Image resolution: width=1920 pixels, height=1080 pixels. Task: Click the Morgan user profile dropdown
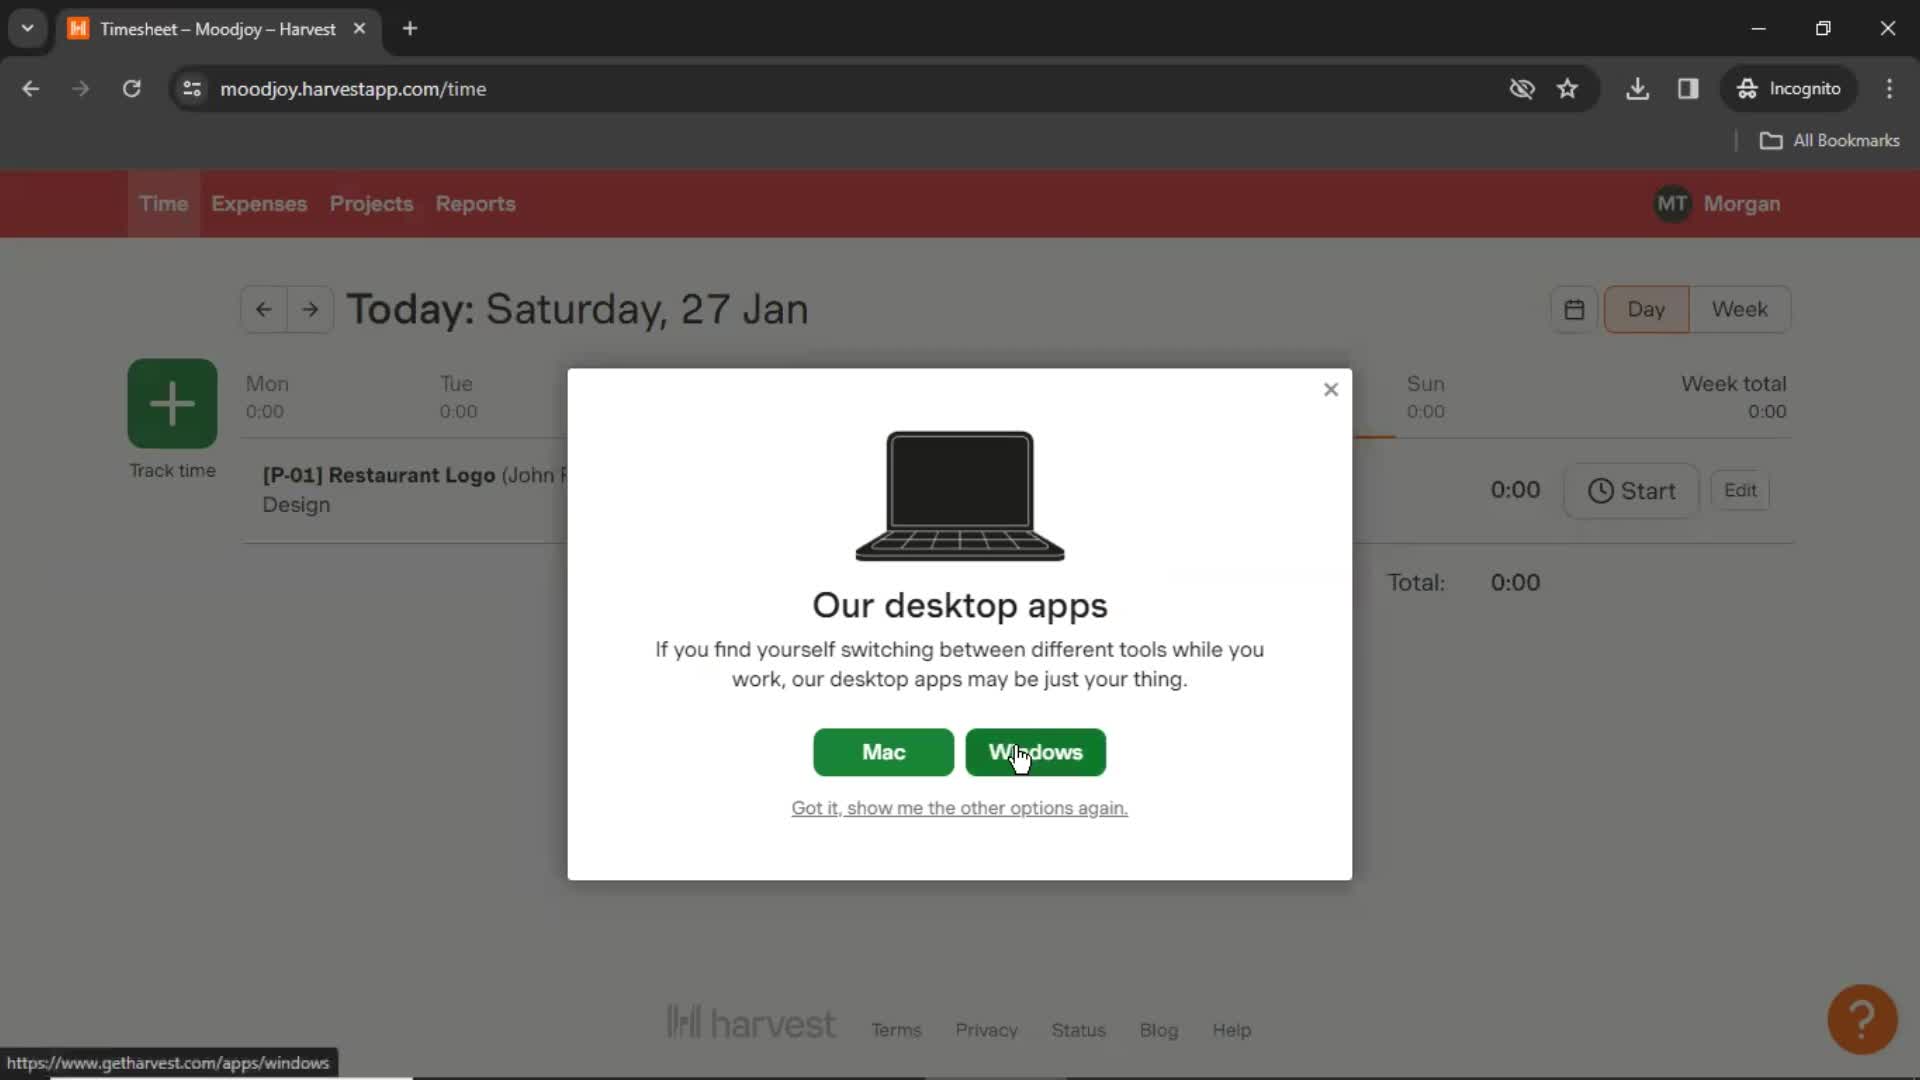pos(1720,204)
